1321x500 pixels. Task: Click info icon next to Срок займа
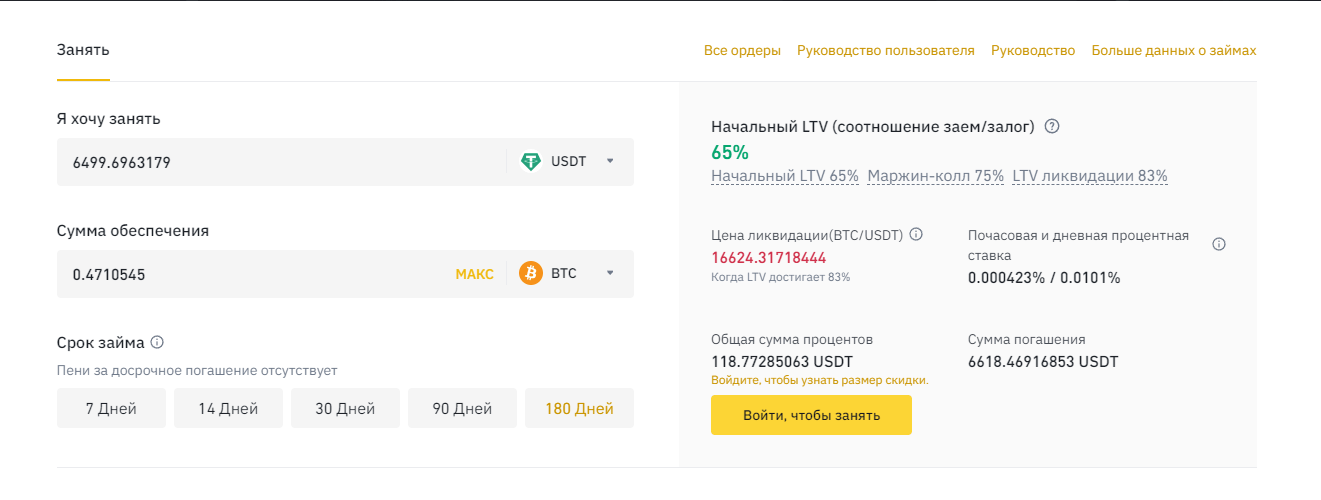click(157, 342)
